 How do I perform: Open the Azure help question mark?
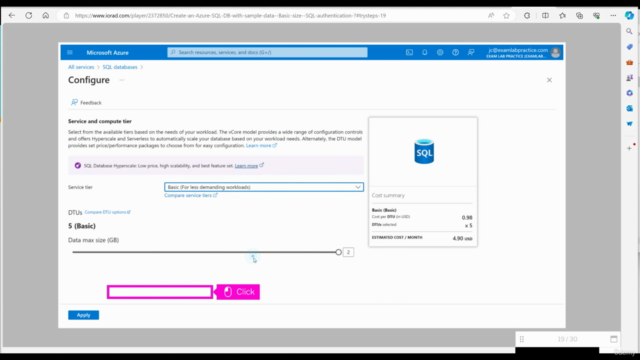pyautogui.click(x=455, y=52)
